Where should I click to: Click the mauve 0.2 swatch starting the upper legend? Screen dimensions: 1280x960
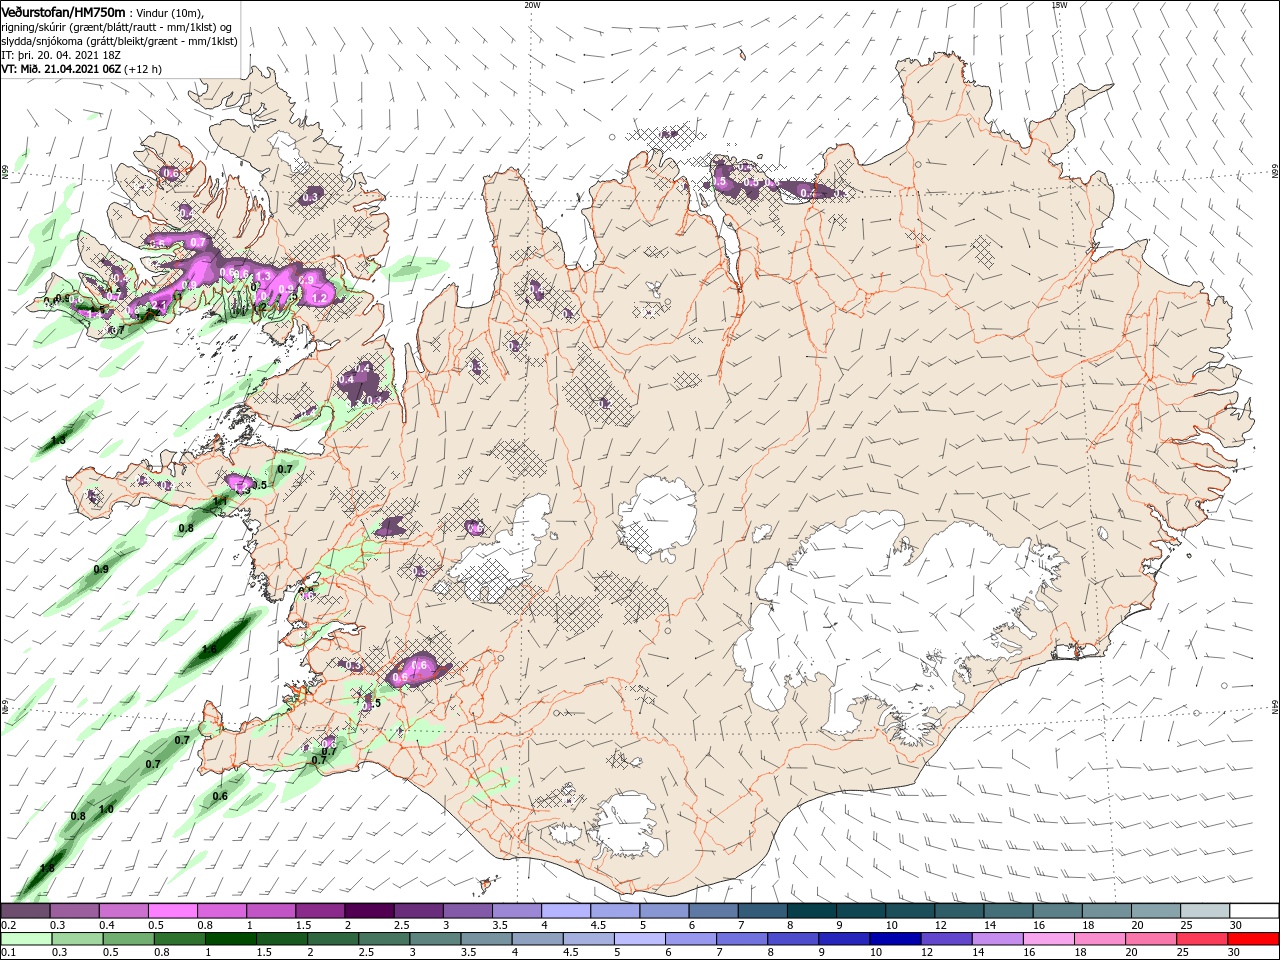[x=25, y=910]
